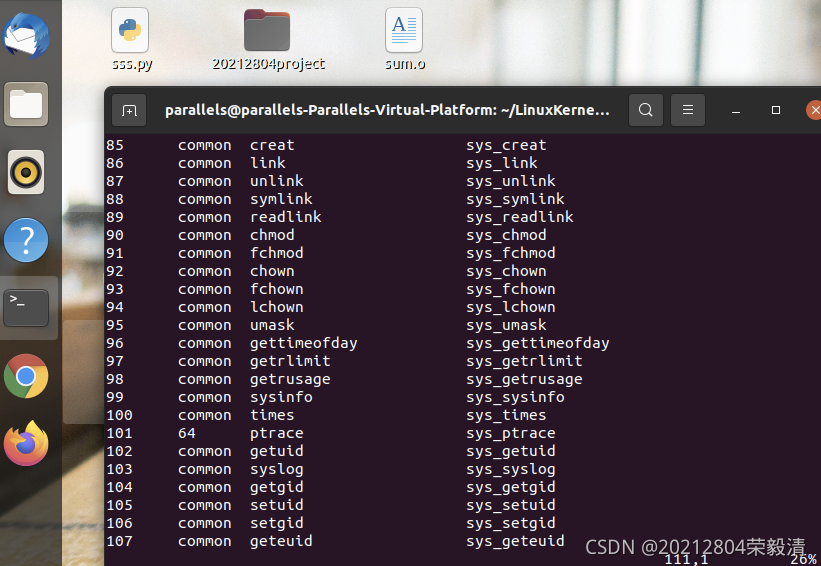Click 'sys_gettimeofday' entry text

(538, 344)
